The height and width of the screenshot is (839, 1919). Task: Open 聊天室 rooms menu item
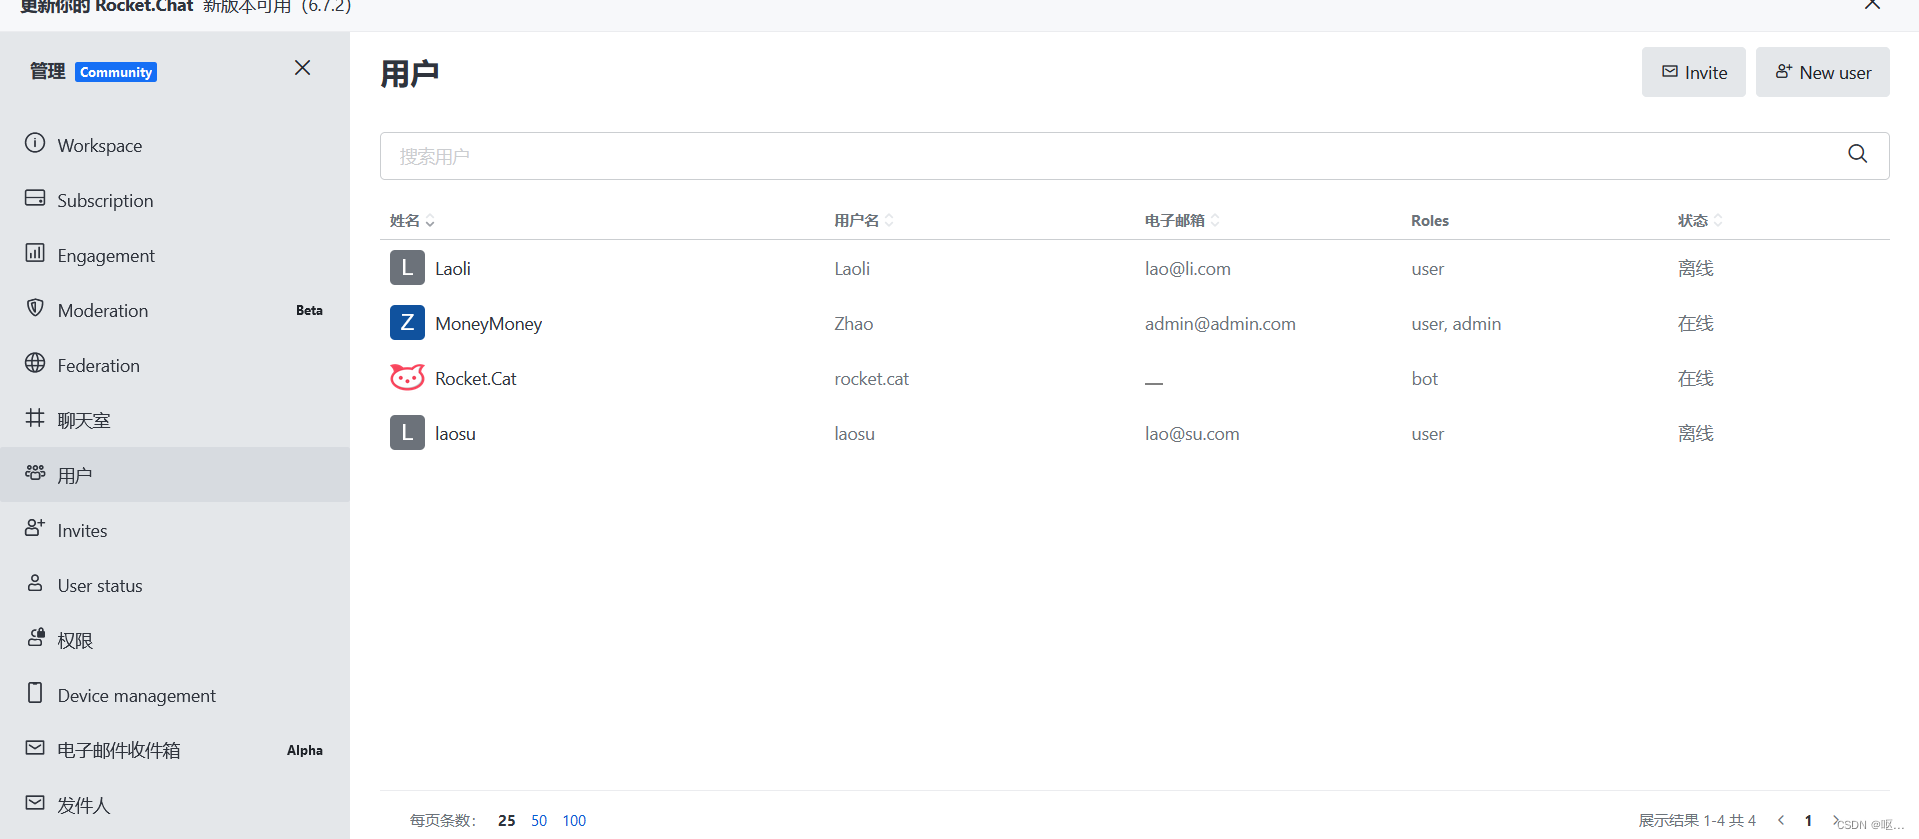[x=175, y=420]
